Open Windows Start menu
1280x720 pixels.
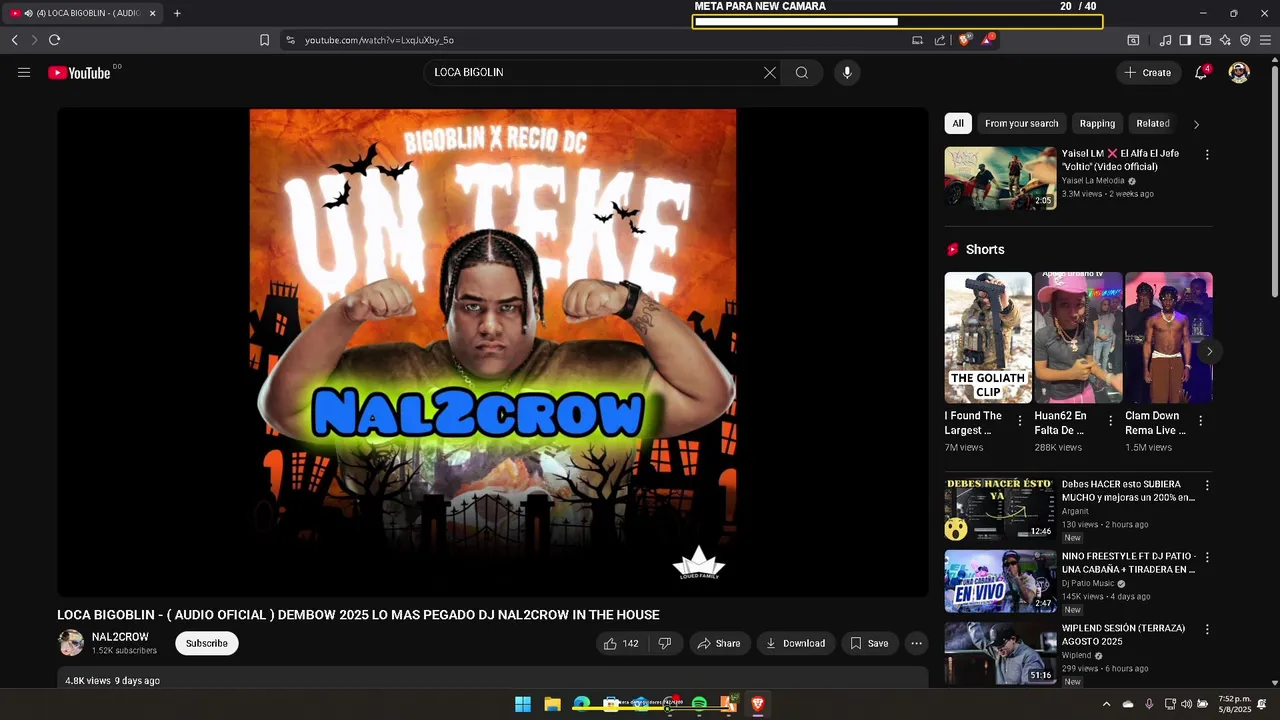(x=523, y=704)
